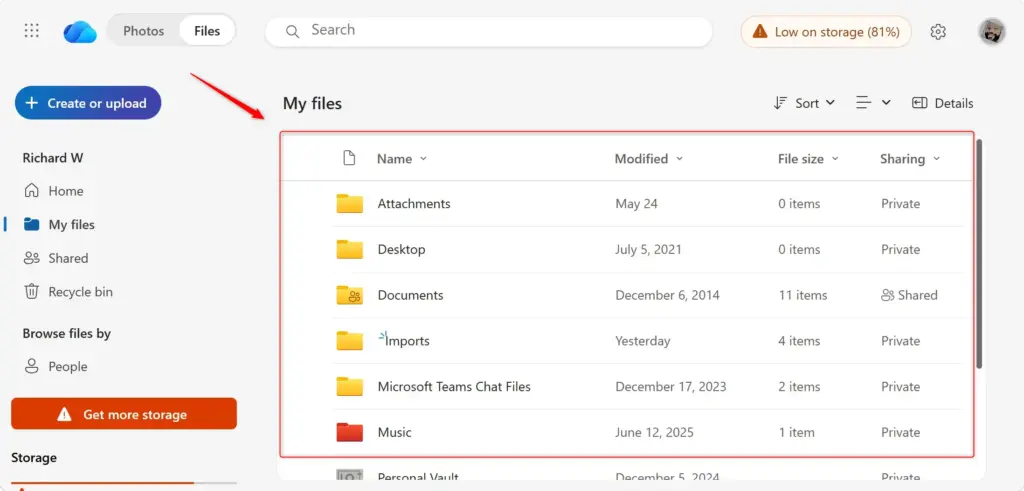This screenshot has height=491, width=1024.
Task: Open Microsoft Teams Chat Files folder
Action: tap(454, 387)
